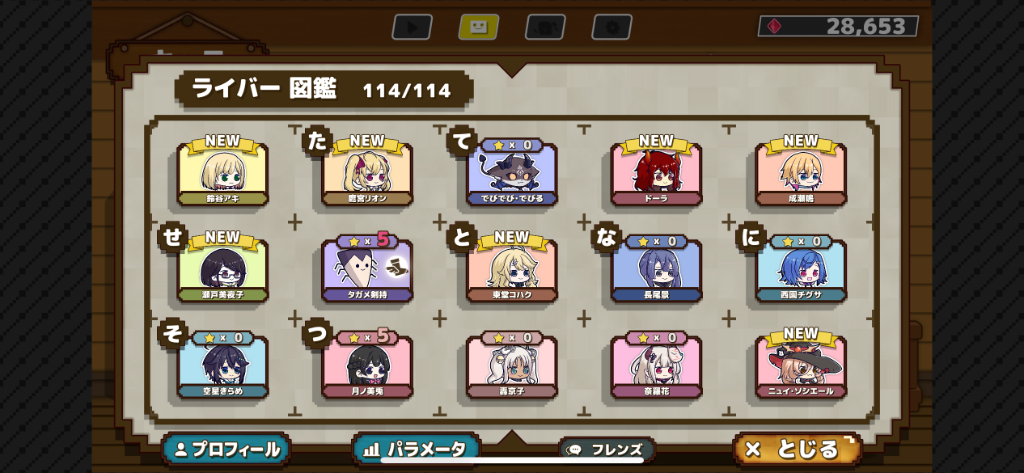Open 東堂コハク character card
Viewport: 1024px width, 473px height.
[511, 267]
